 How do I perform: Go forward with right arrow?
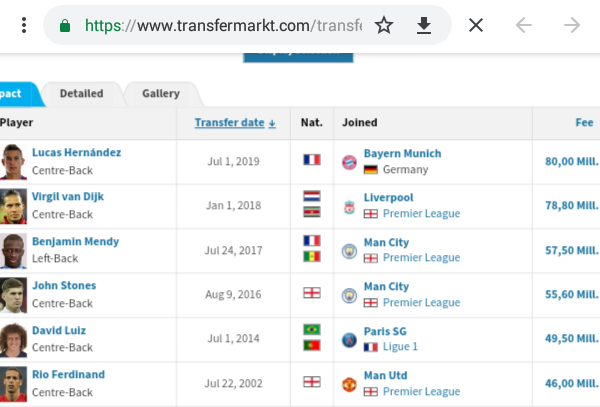coord(572,25)
